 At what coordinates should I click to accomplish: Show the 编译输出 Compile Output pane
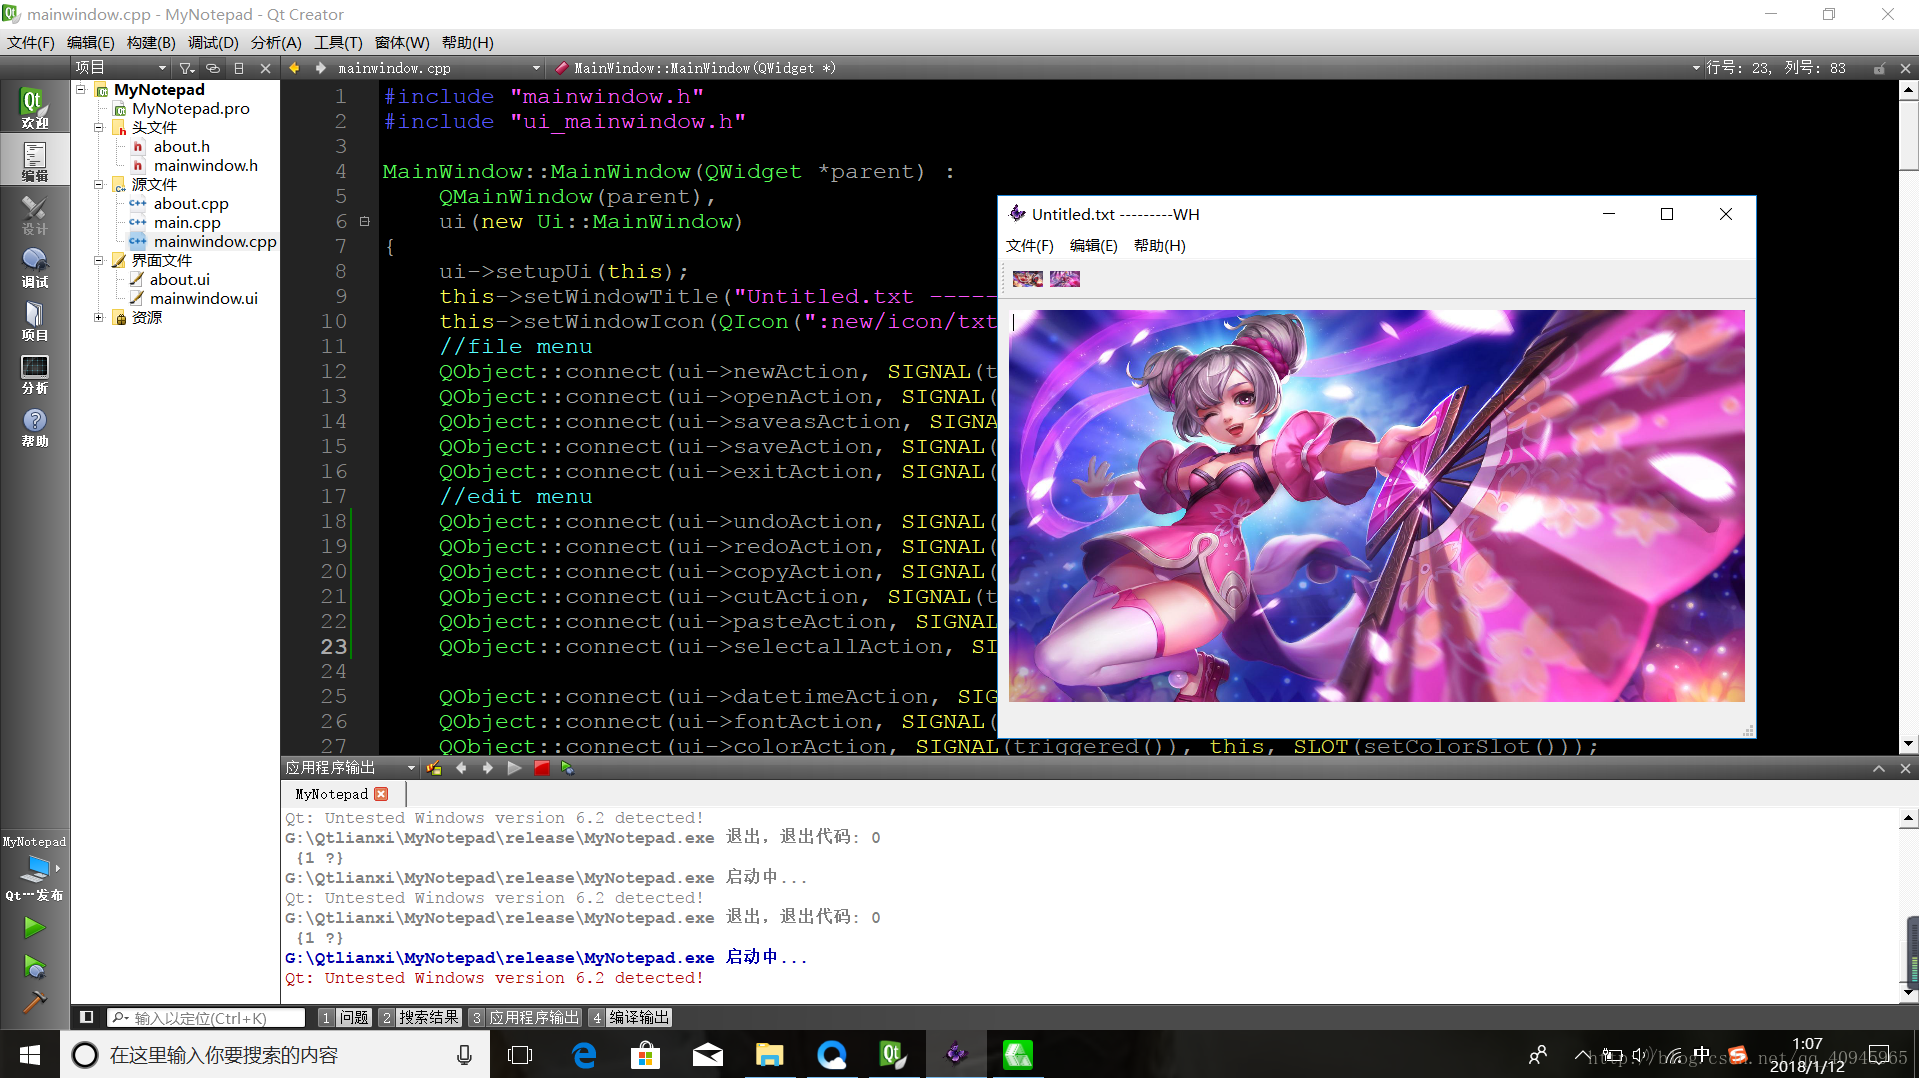[x=630, y=1017]
